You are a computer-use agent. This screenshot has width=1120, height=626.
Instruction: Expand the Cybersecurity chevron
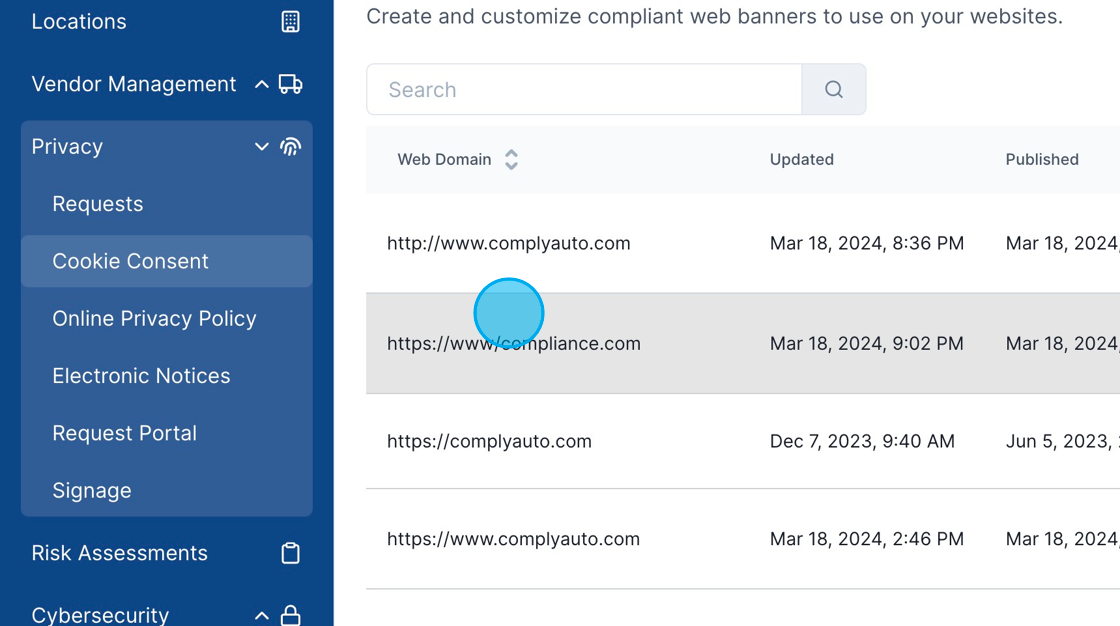pos(261,615)
